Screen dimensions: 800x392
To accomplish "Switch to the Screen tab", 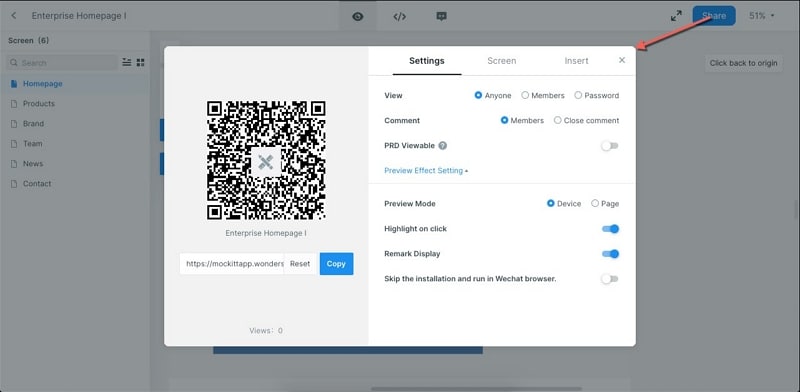I will click(x=502, y=61).
